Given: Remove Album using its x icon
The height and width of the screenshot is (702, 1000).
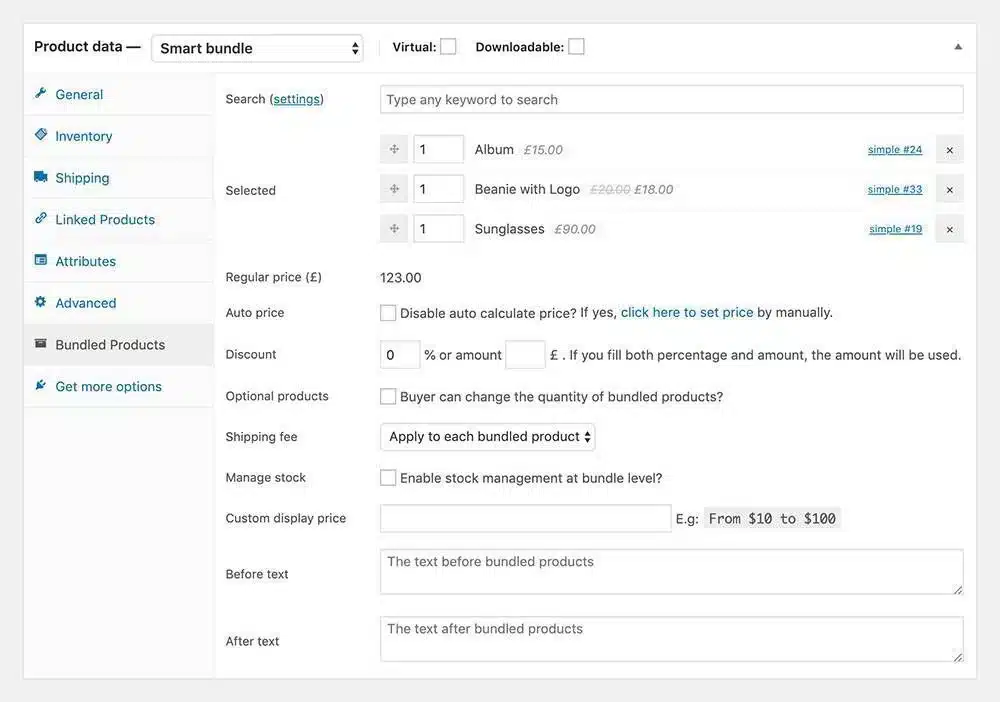Looking at the screenshot, I should [x=949, y=150].
